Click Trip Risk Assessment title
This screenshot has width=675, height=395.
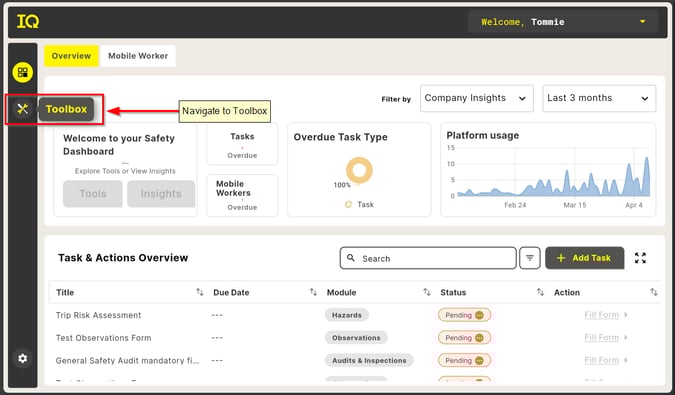click(x=99, y=315)
